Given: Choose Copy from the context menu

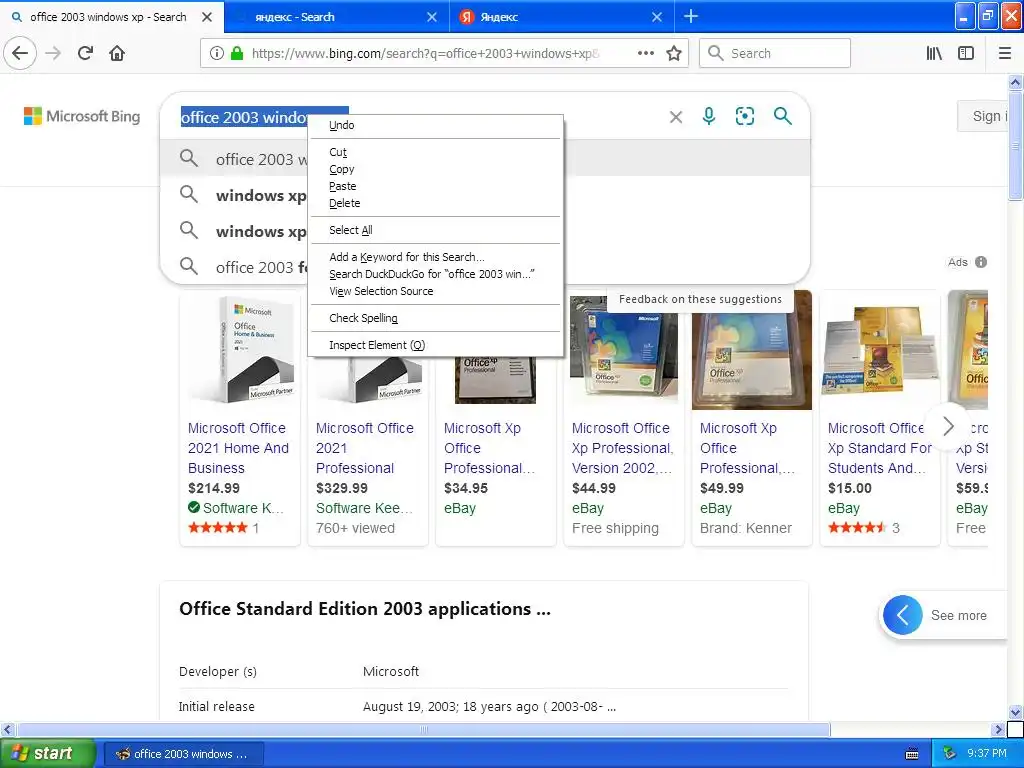Looking at the screenshot, I should coord(436,169).
